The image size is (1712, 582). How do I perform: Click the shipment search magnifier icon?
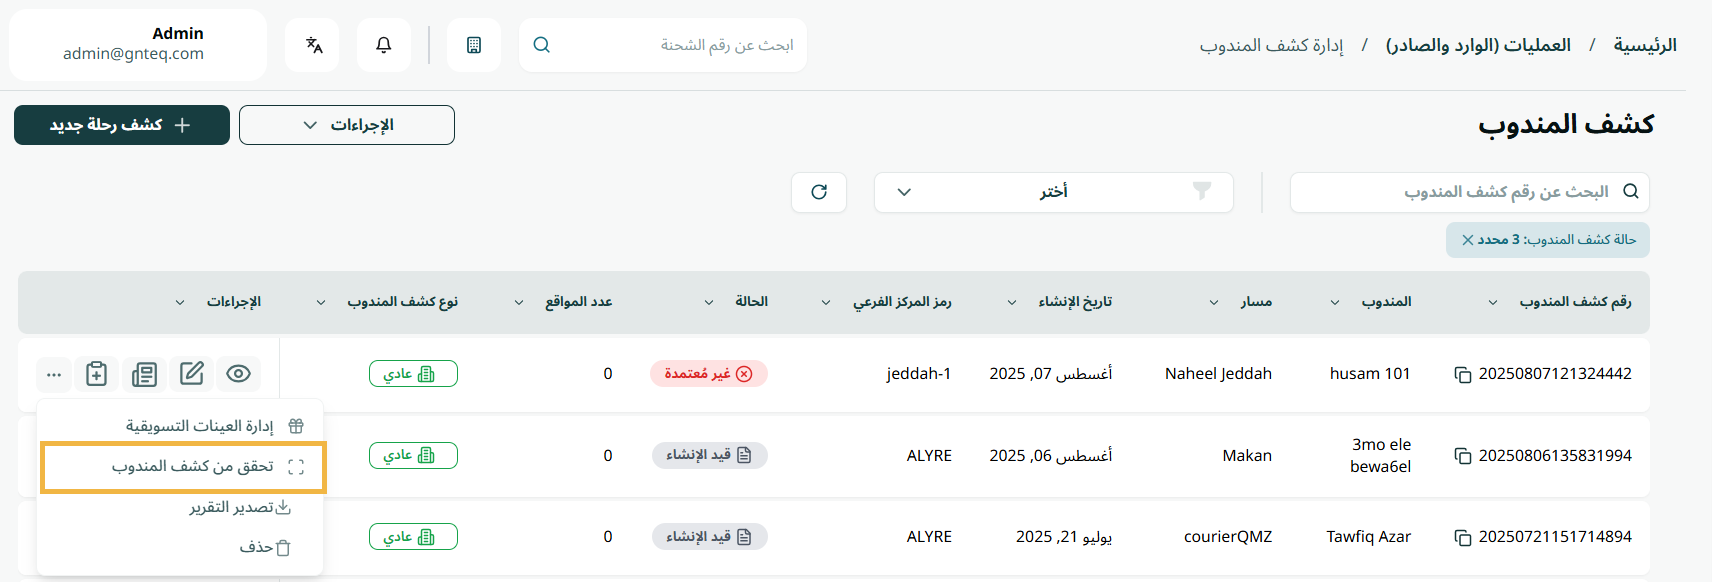(542, 45)
